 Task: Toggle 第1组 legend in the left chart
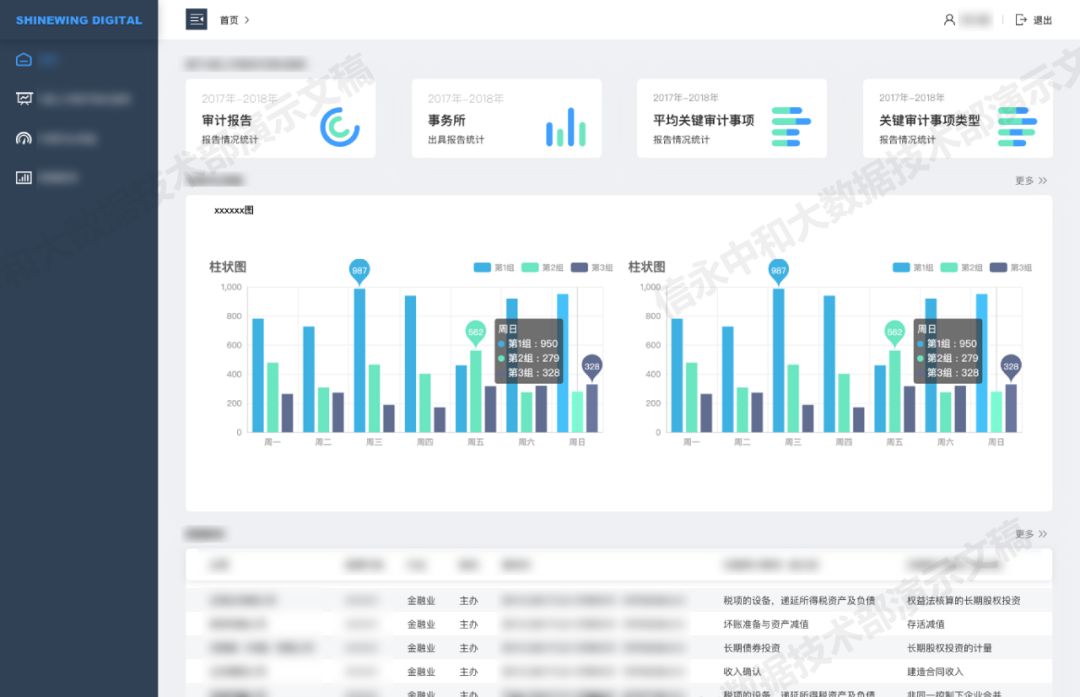click(494, 267)
